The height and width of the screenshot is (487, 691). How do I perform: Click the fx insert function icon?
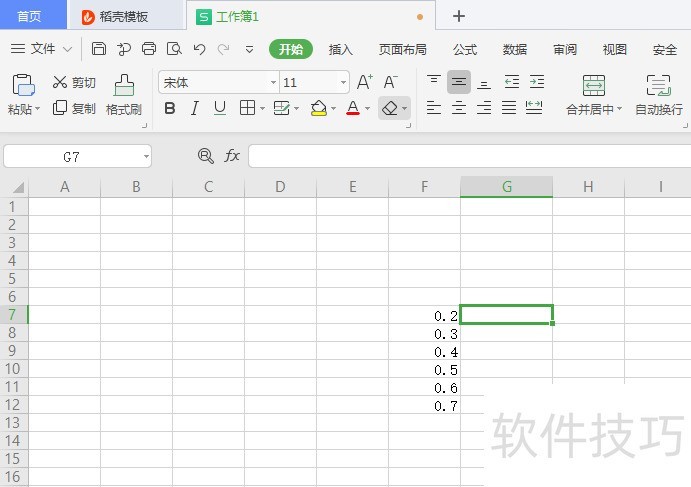click(232, 156)
